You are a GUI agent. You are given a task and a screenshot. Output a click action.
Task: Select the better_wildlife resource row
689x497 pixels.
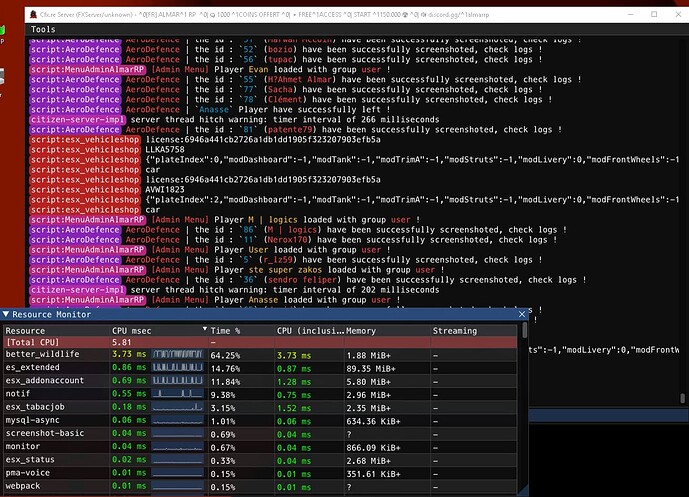[261, 355]
